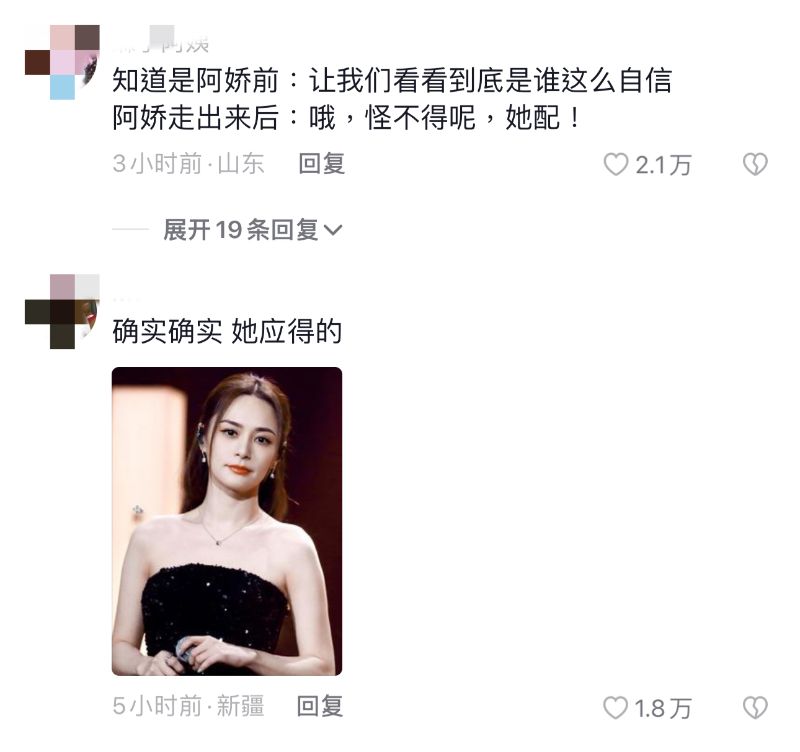Like the second comment with the heart icon
Image resolution: width=800 pixels, height=752 pixels.
(x=615, y=708)
